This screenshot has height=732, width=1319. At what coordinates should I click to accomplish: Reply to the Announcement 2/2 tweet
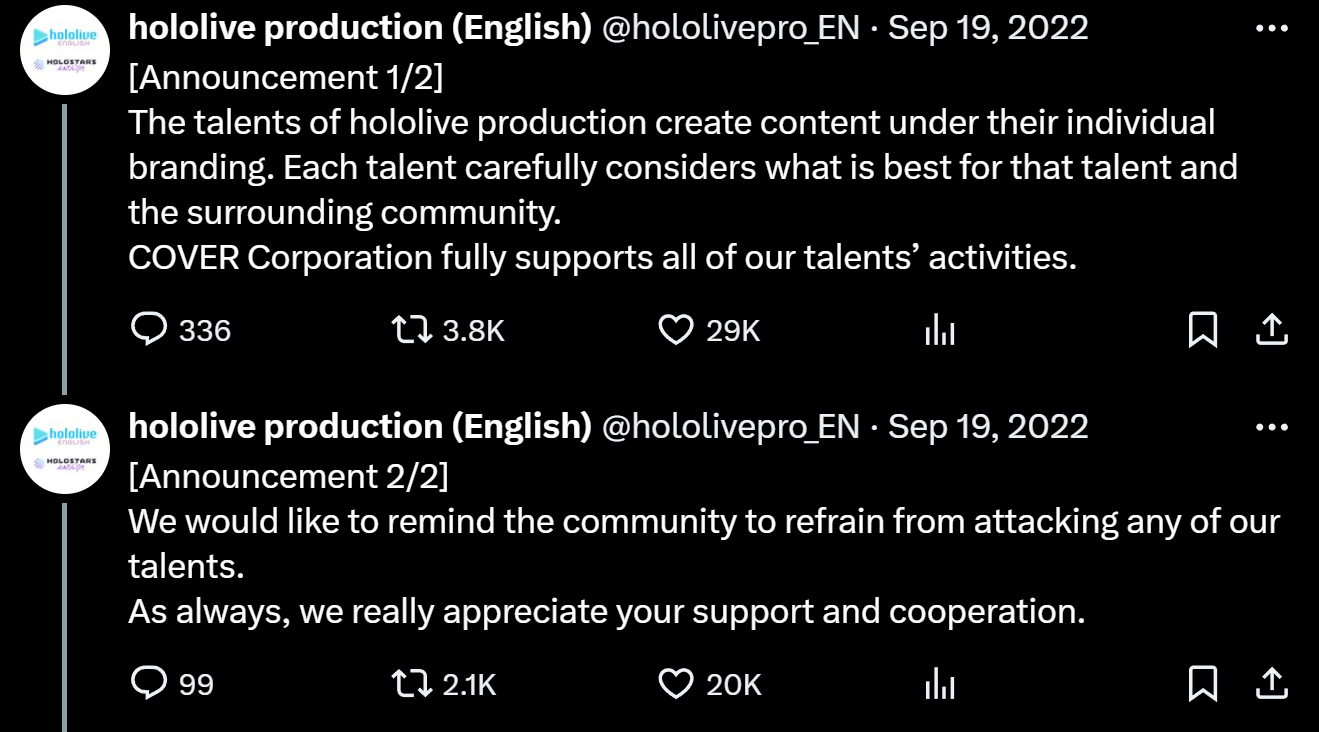click(149, 683)
